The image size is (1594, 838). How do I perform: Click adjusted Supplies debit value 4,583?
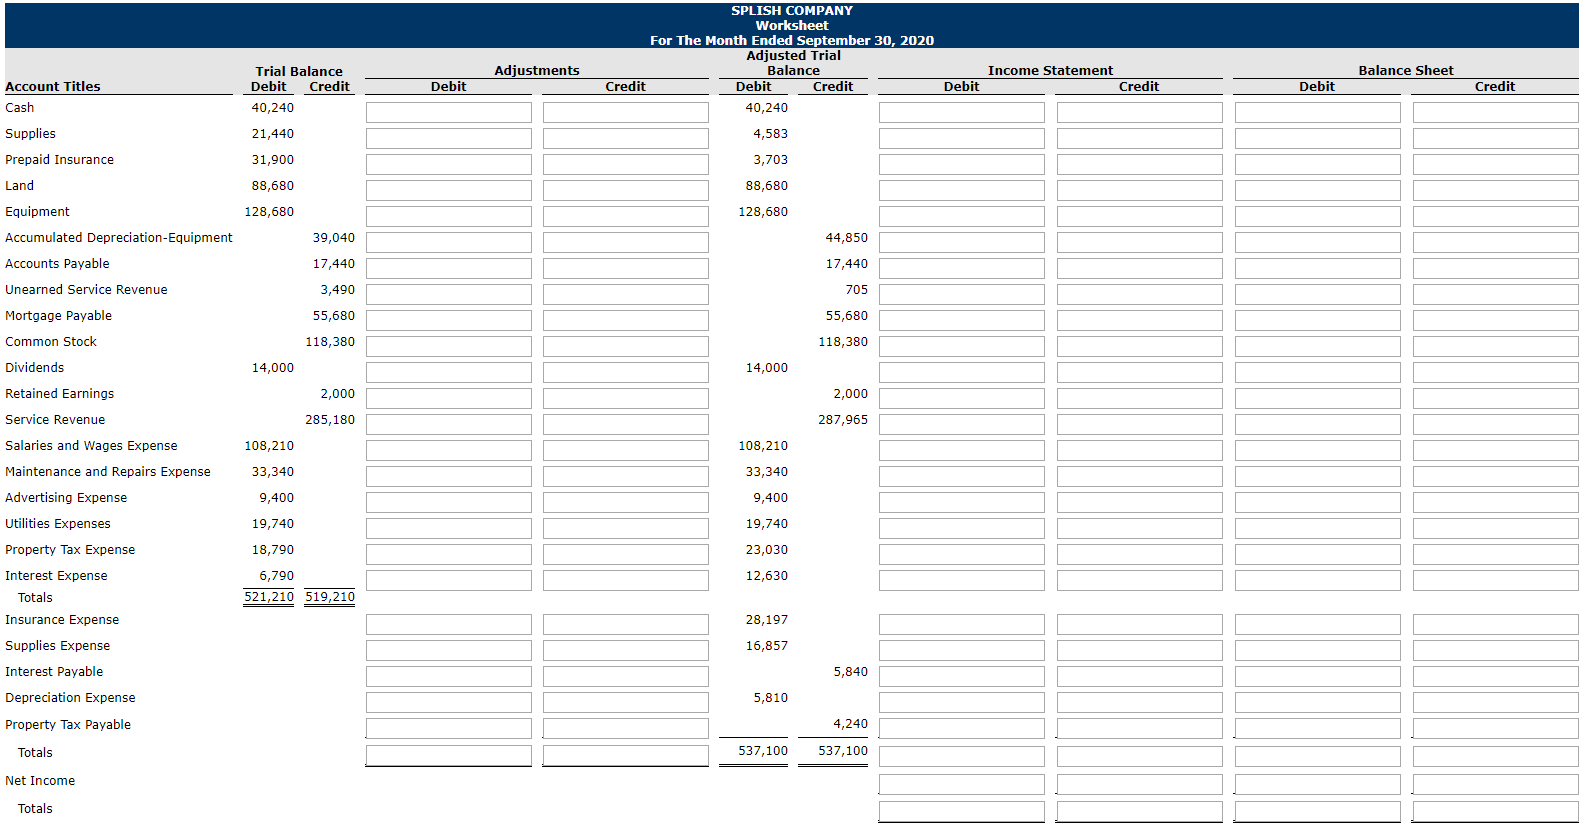tap(771, 134)
